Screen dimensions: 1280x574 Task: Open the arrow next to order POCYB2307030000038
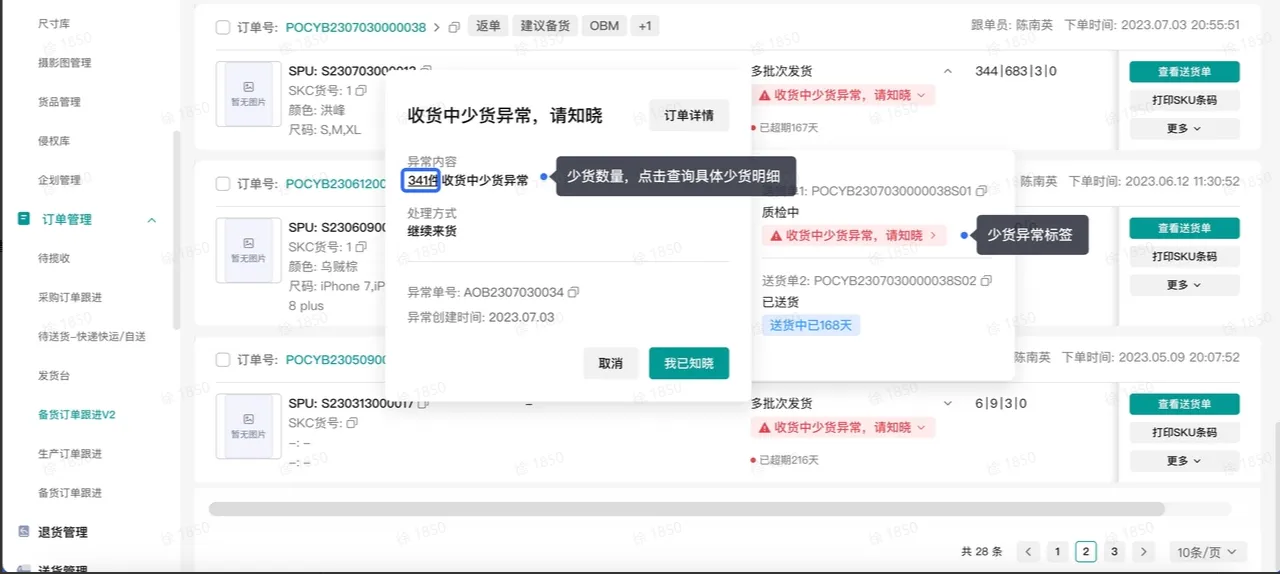[436, 27]
